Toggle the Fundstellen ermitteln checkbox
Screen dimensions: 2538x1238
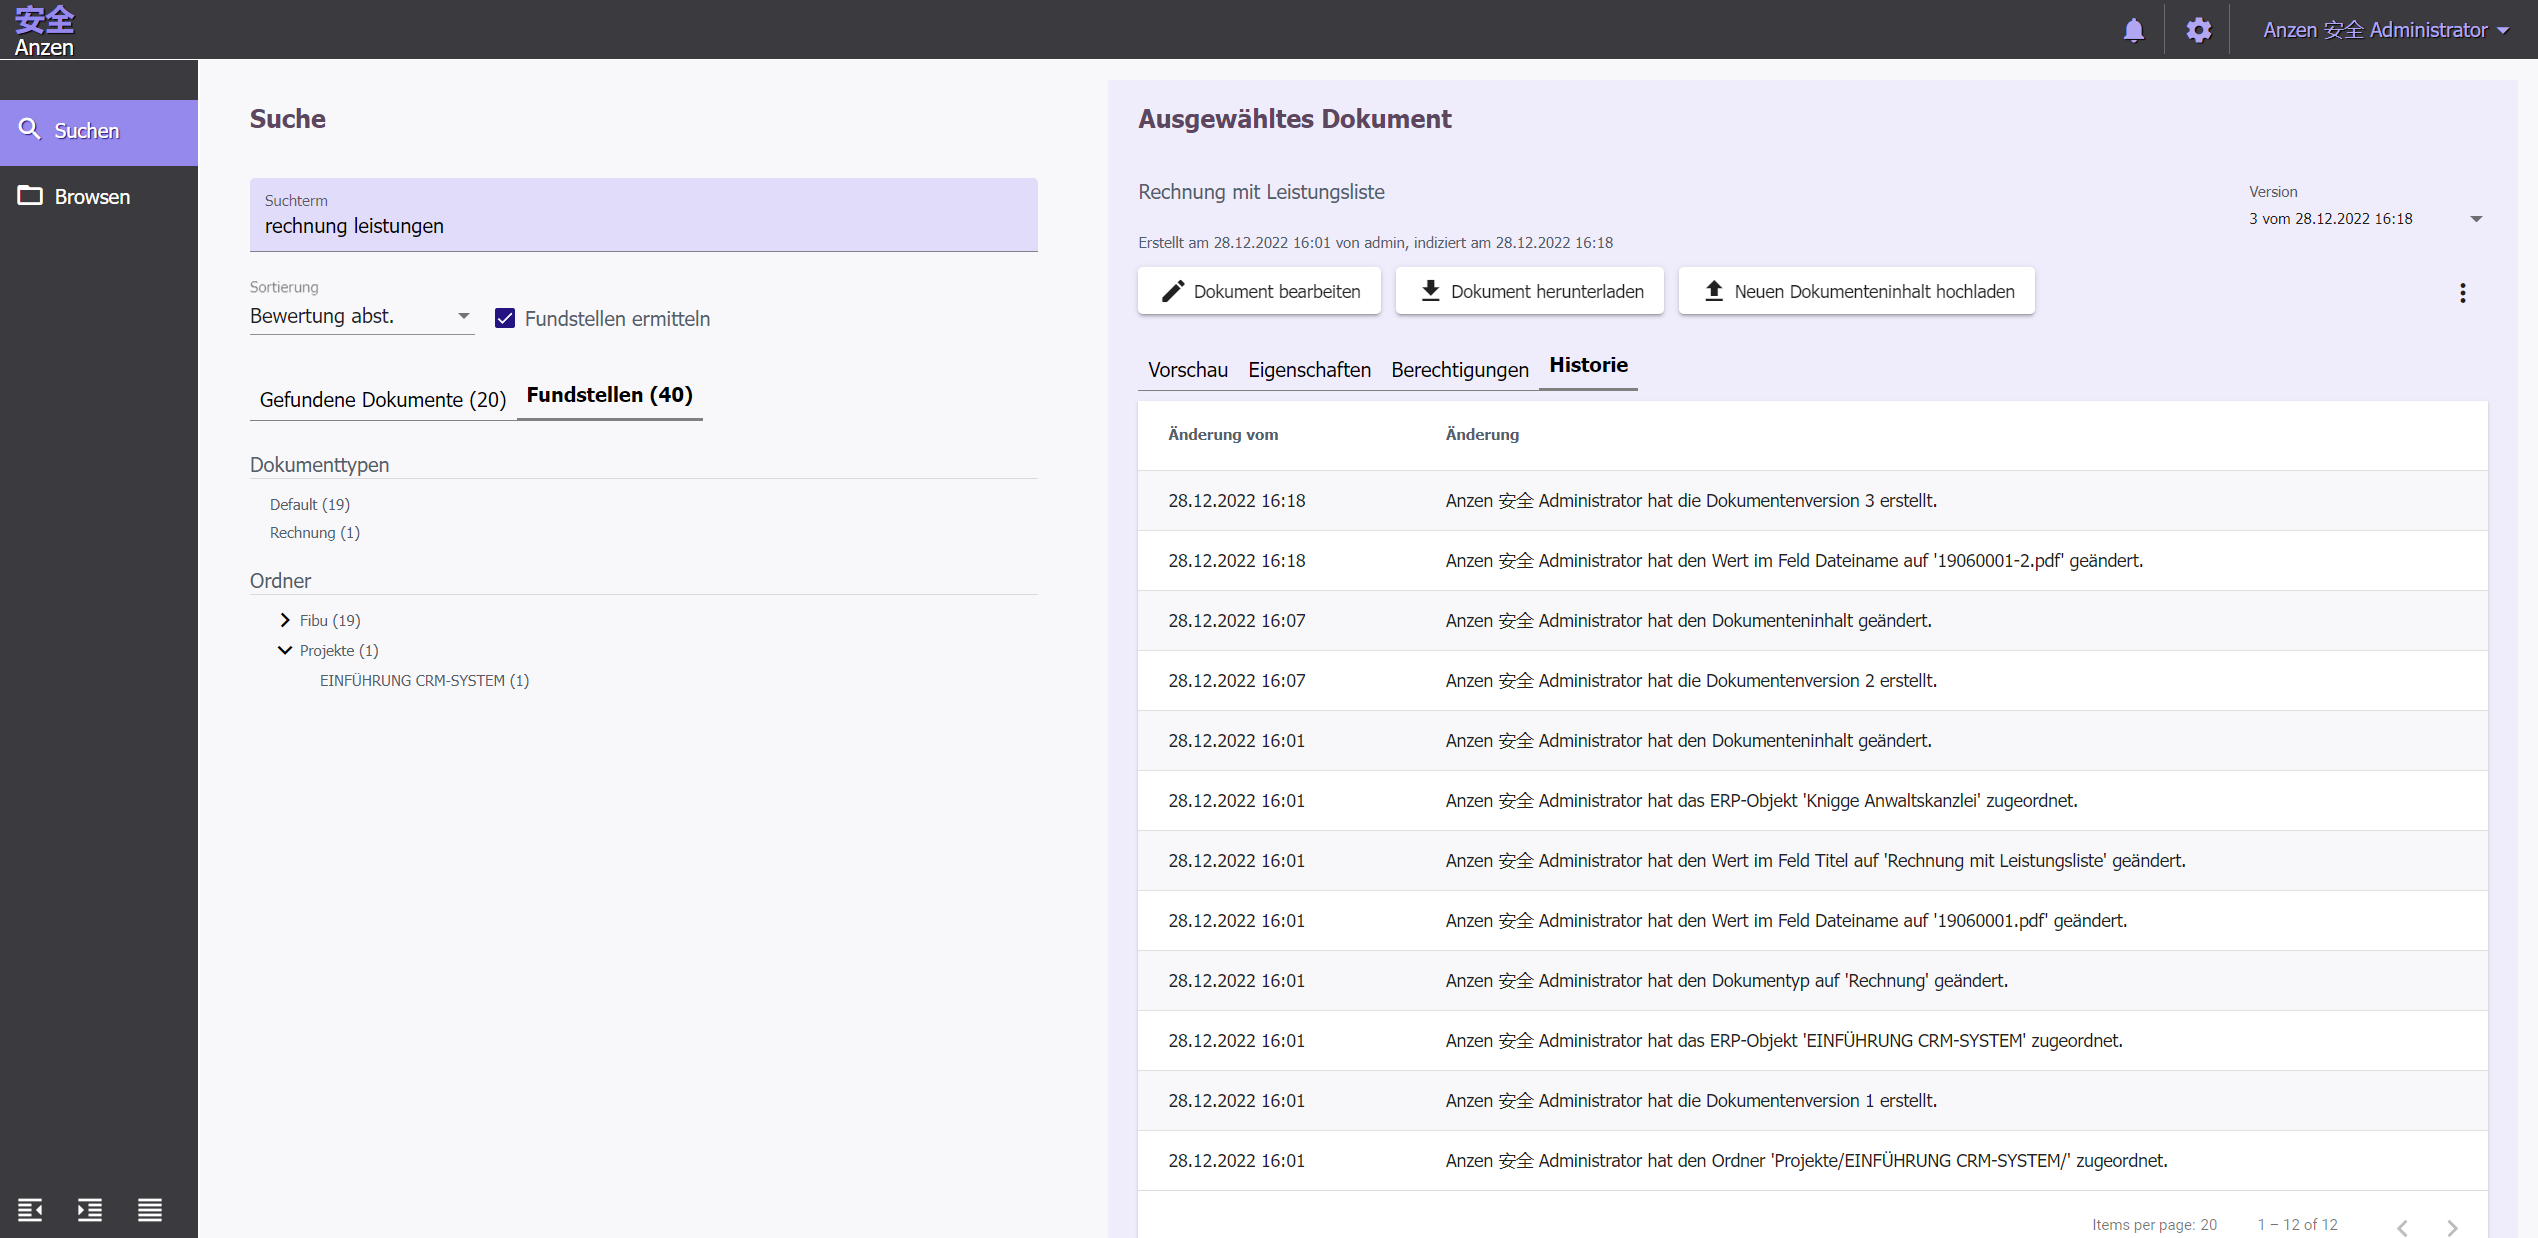[x=505, y=318]
